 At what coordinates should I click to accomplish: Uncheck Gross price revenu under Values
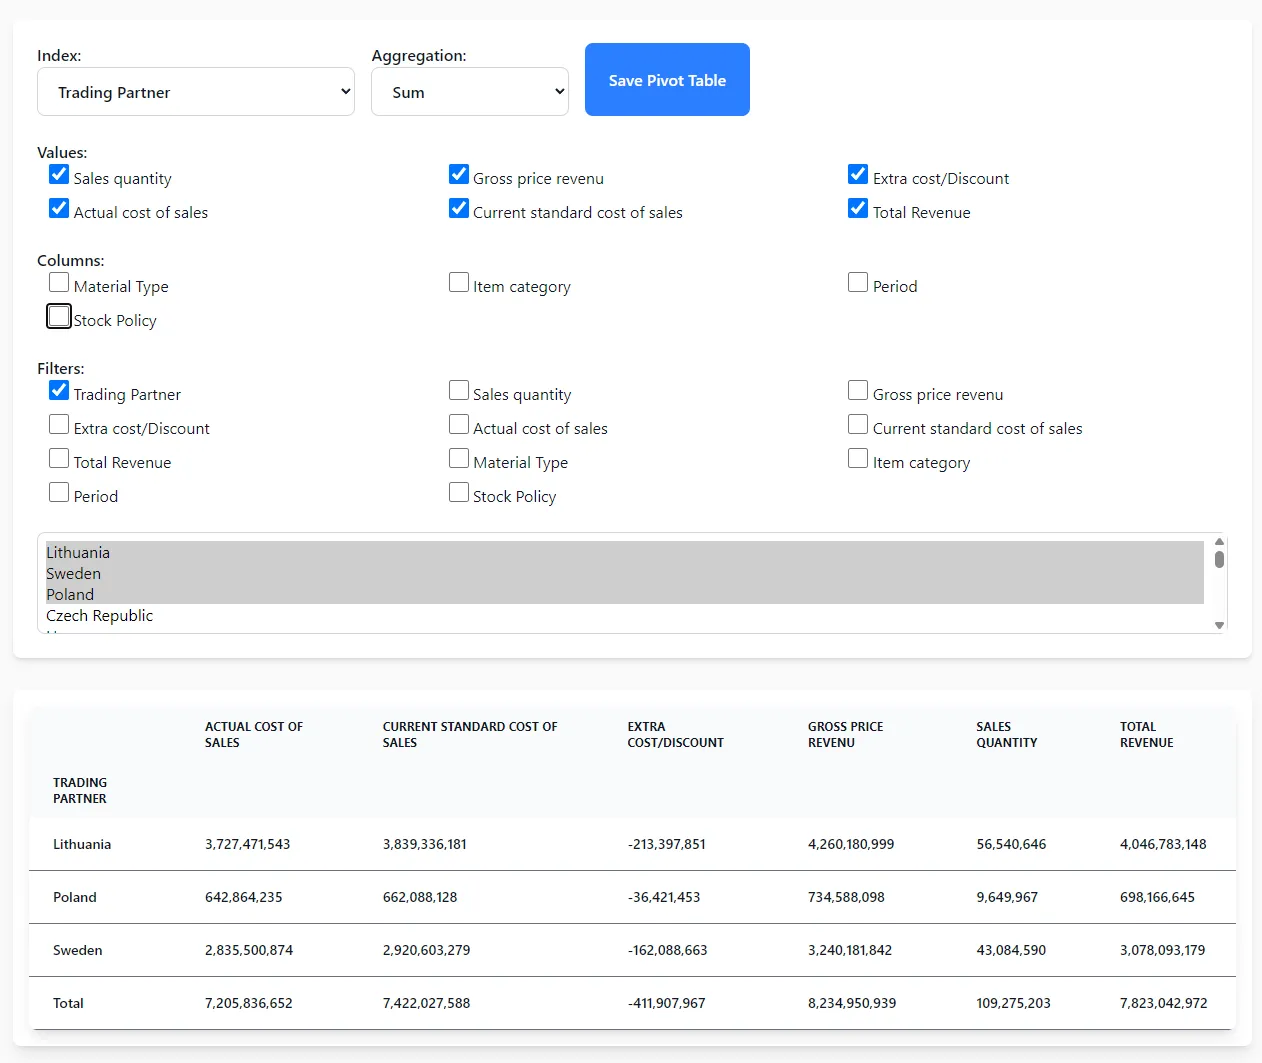(459, 175)
